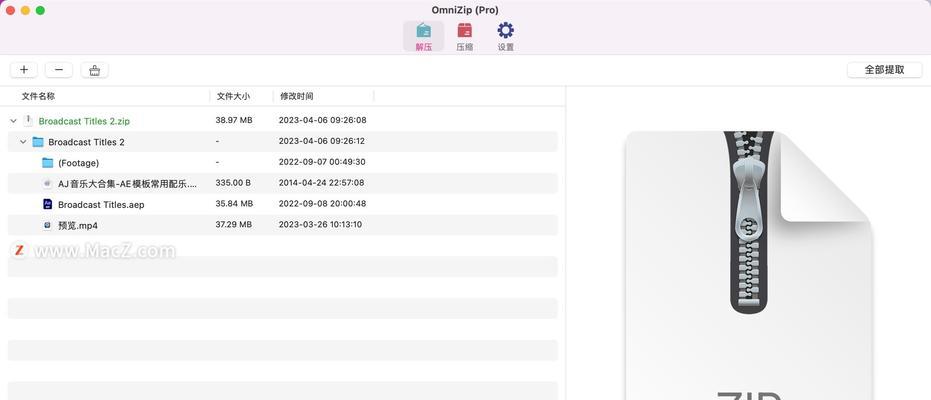
Task: Select the Broadcast Titles 2 folder name
Action: [x=86, y=142]
